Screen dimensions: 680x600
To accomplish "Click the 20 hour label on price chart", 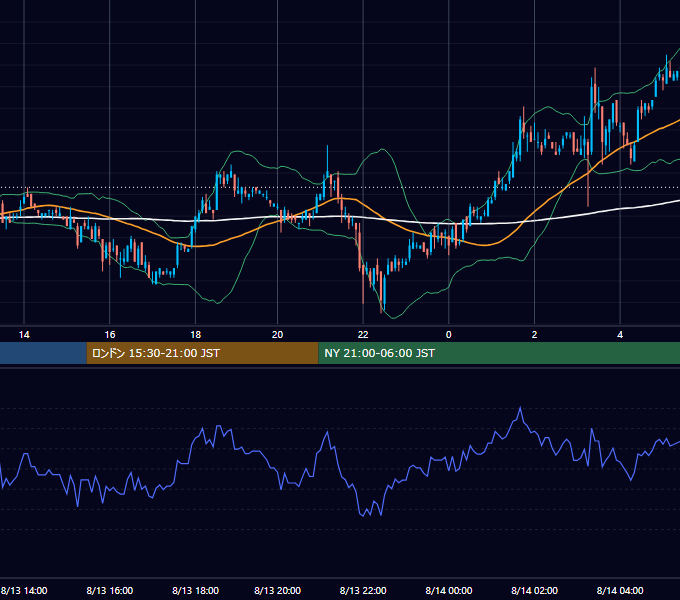I will [x=278, y=335].
